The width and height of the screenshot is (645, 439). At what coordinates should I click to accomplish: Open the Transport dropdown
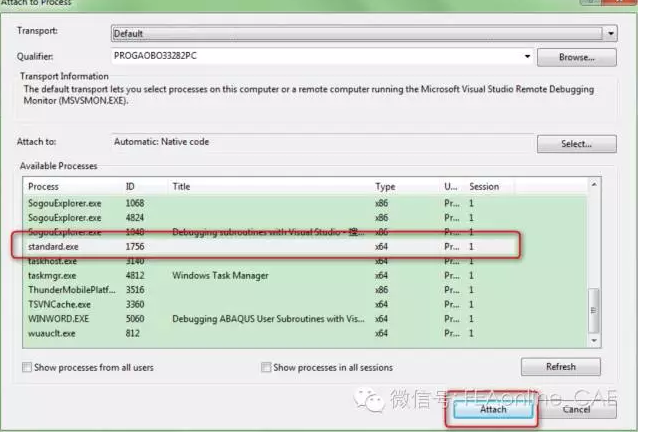pyautogui.click(x=364, y=33)
